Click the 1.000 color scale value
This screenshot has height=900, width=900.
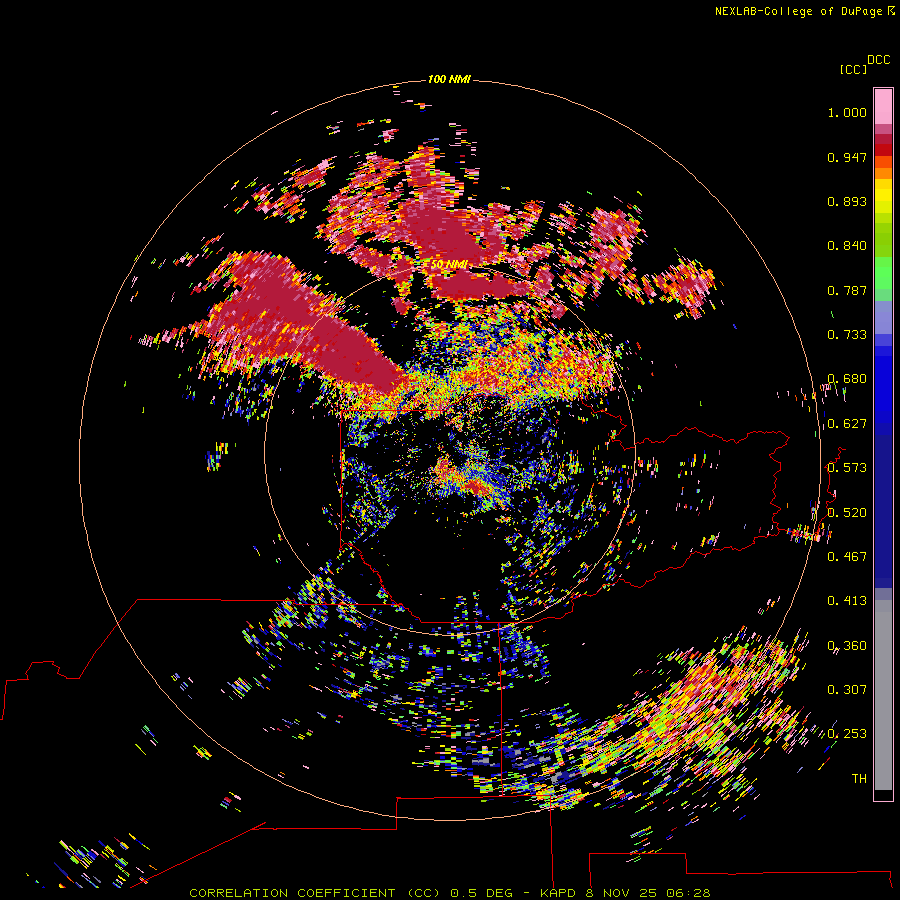(x=847, y=112)
